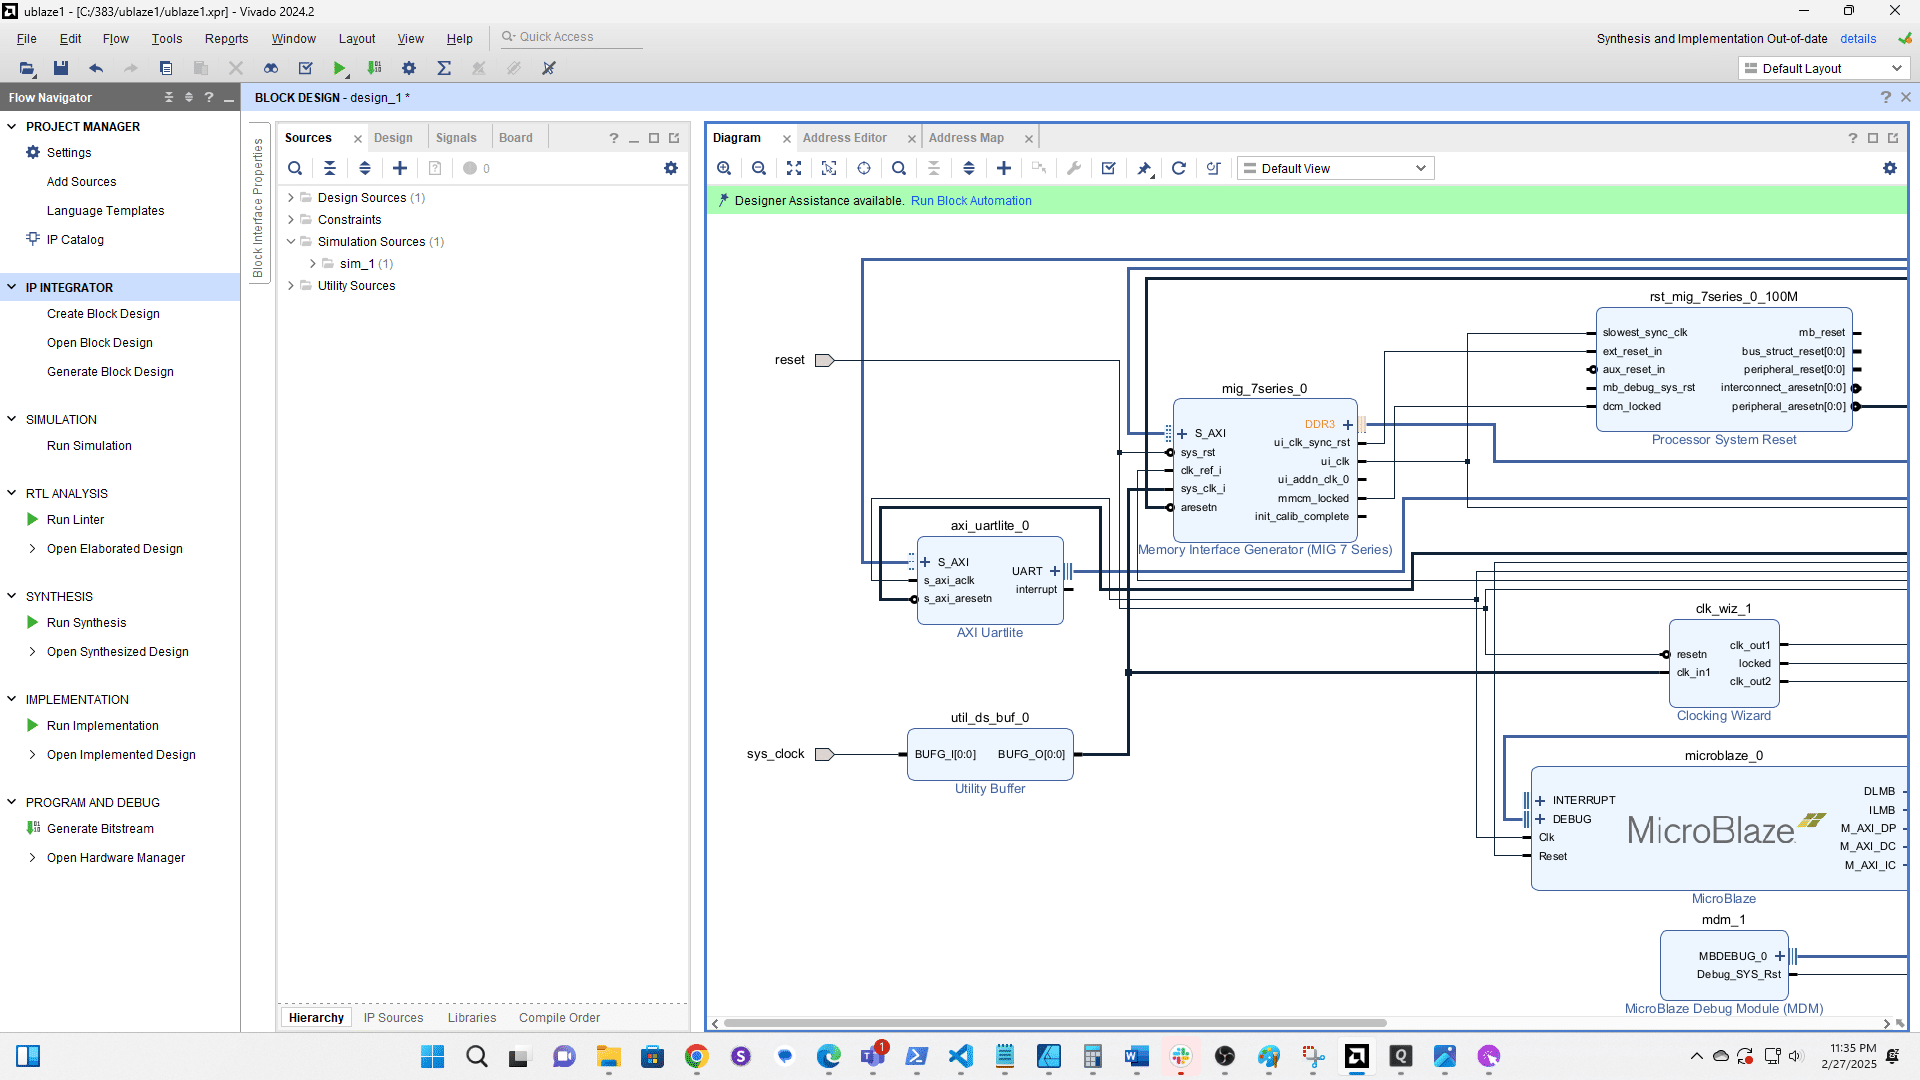Add IP using diagram plus icon

[x=1004, y=168]
